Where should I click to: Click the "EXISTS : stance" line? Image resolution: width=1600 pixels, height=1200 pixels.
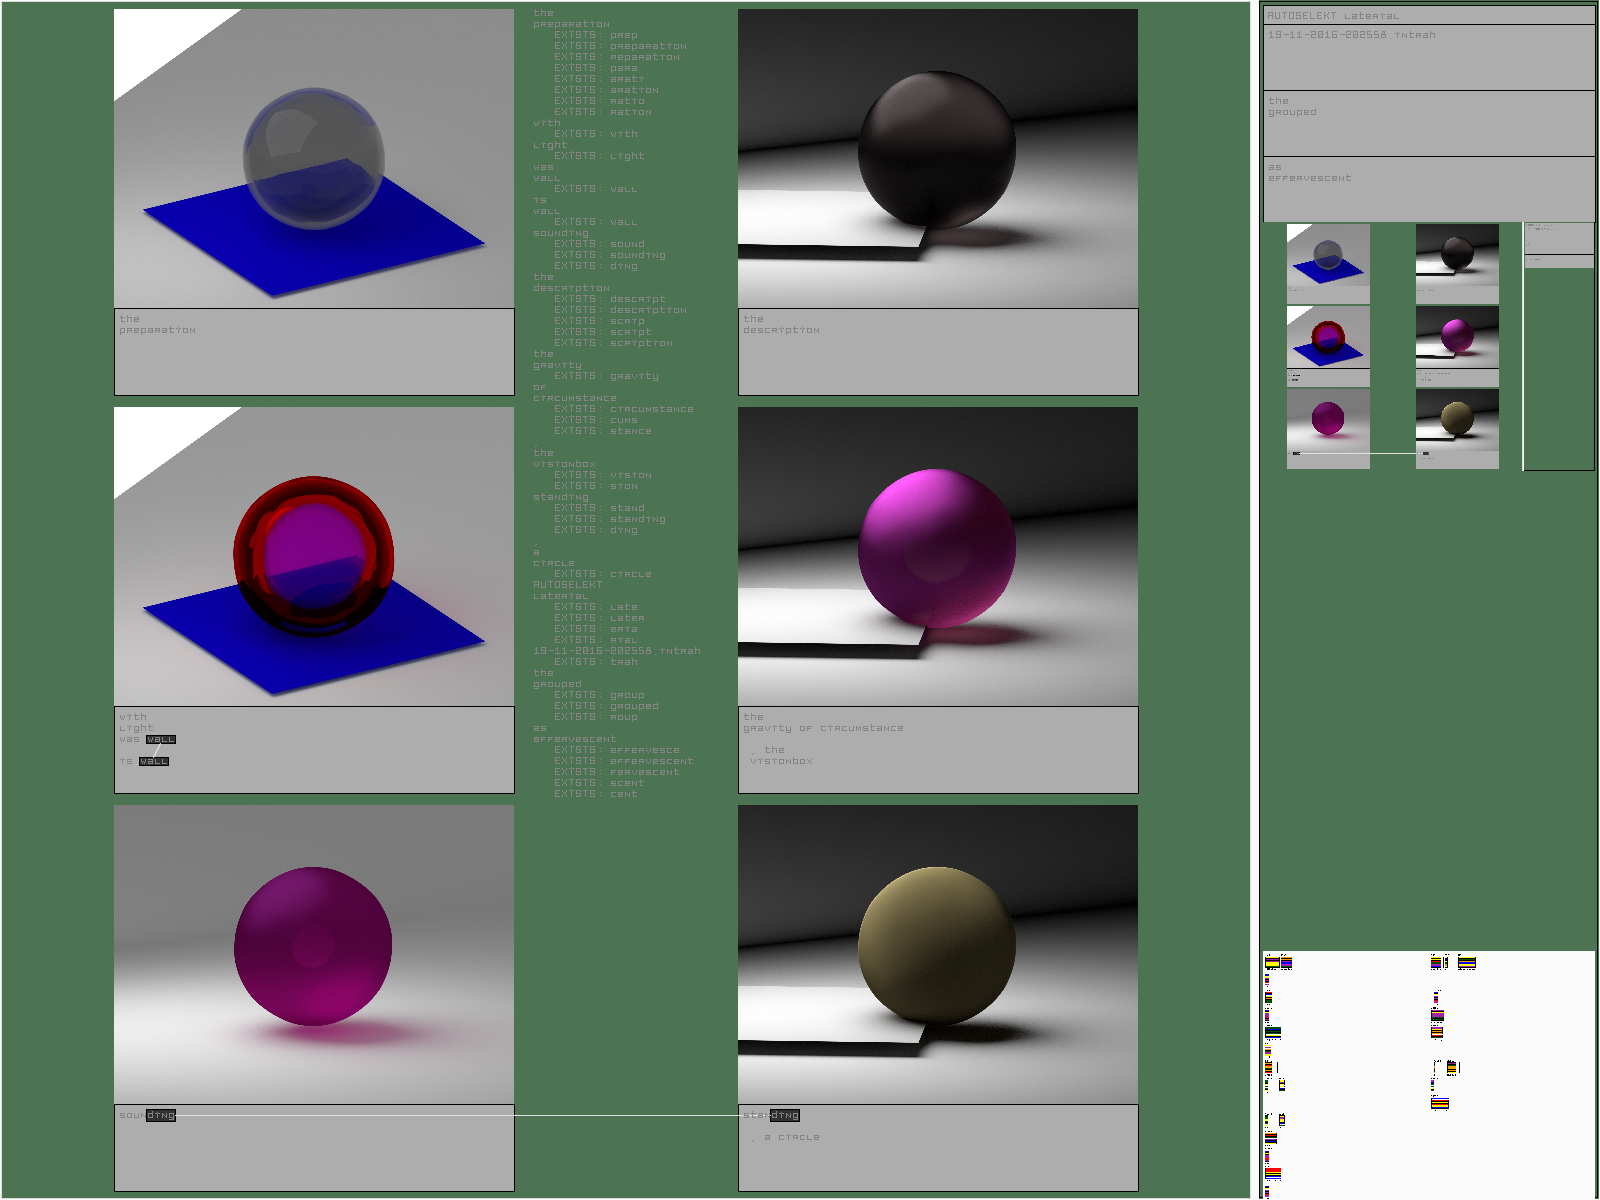[x=603, y=431]
